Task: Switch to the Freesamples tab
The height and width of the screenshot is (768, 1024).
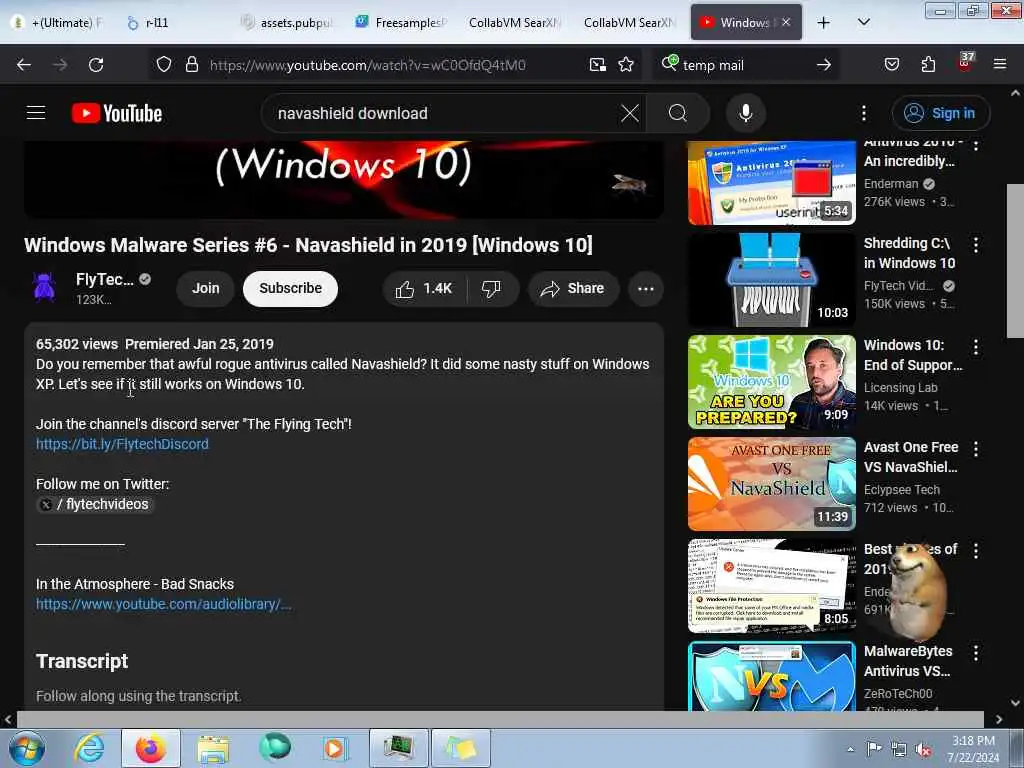Action: (x=402, y=23)
